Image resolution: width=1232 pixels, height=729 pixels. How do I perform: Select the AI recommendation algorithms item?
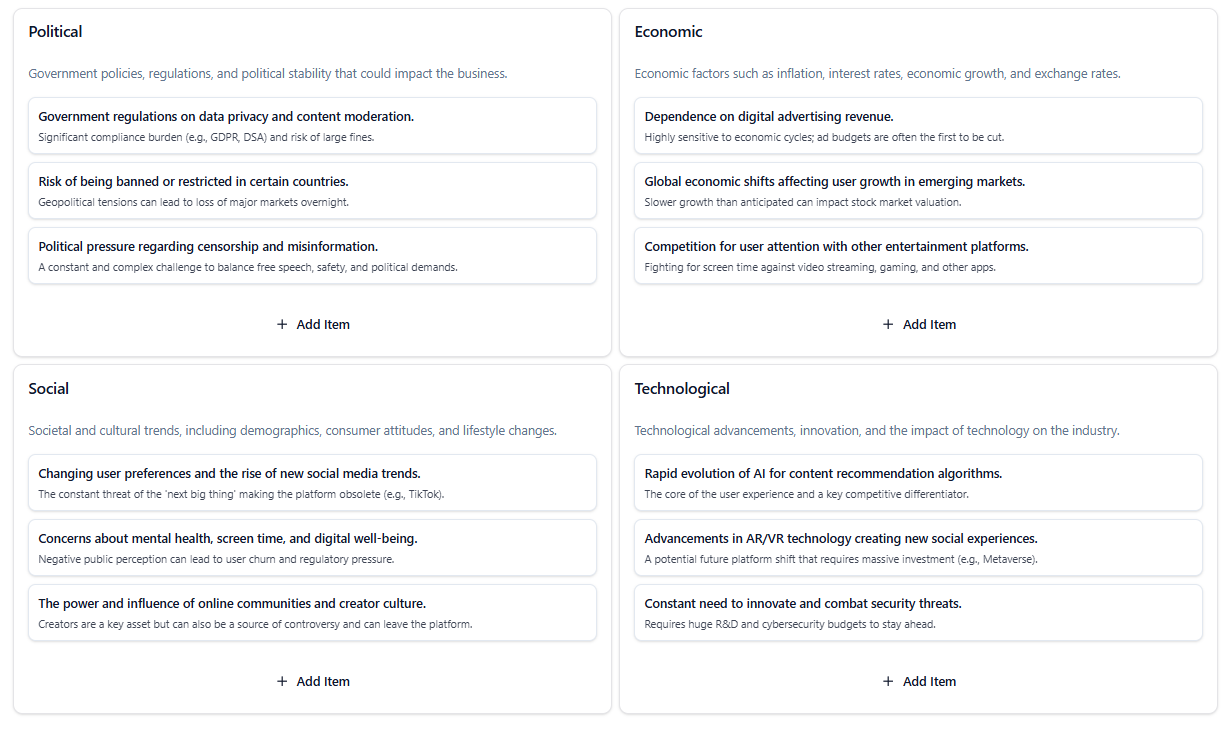tap(918, 483)
